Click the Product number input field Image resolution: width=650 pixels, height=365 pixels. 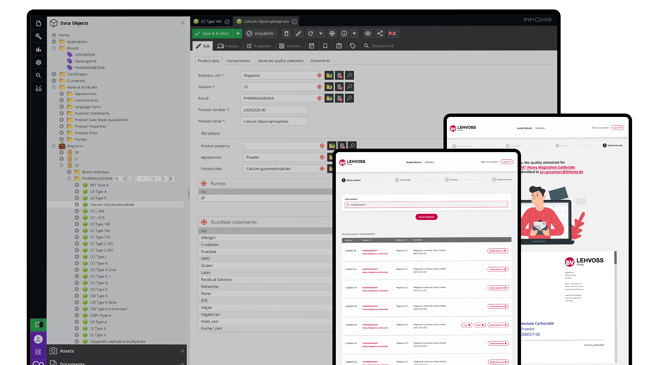tap(274, 110)
